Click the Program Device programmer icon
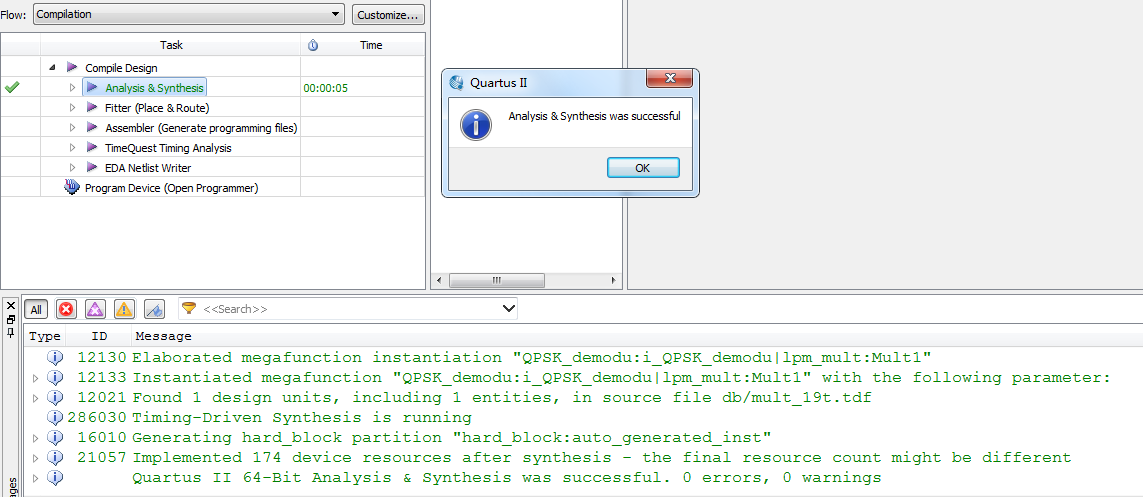1143x497 pixels. tap(72, 187)
